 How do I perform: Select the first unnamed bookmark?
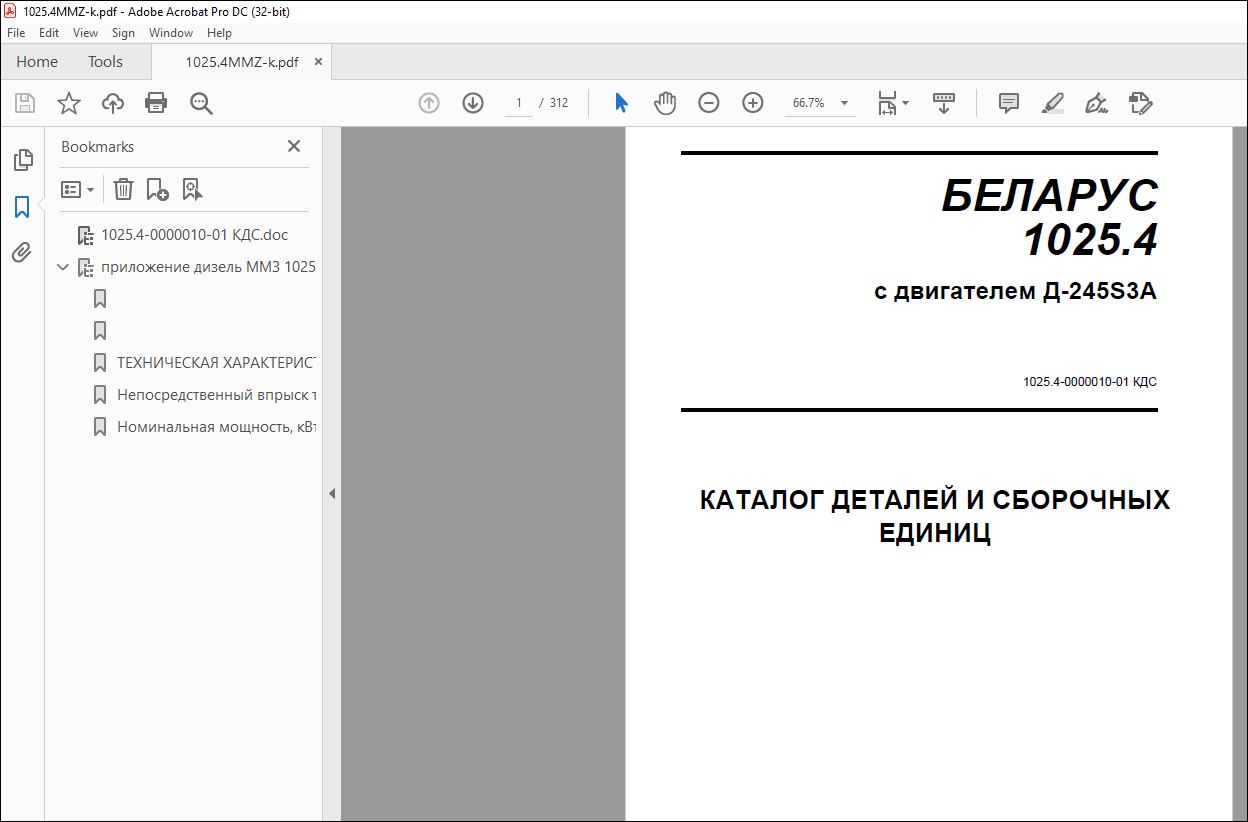[x=100, y=298]
